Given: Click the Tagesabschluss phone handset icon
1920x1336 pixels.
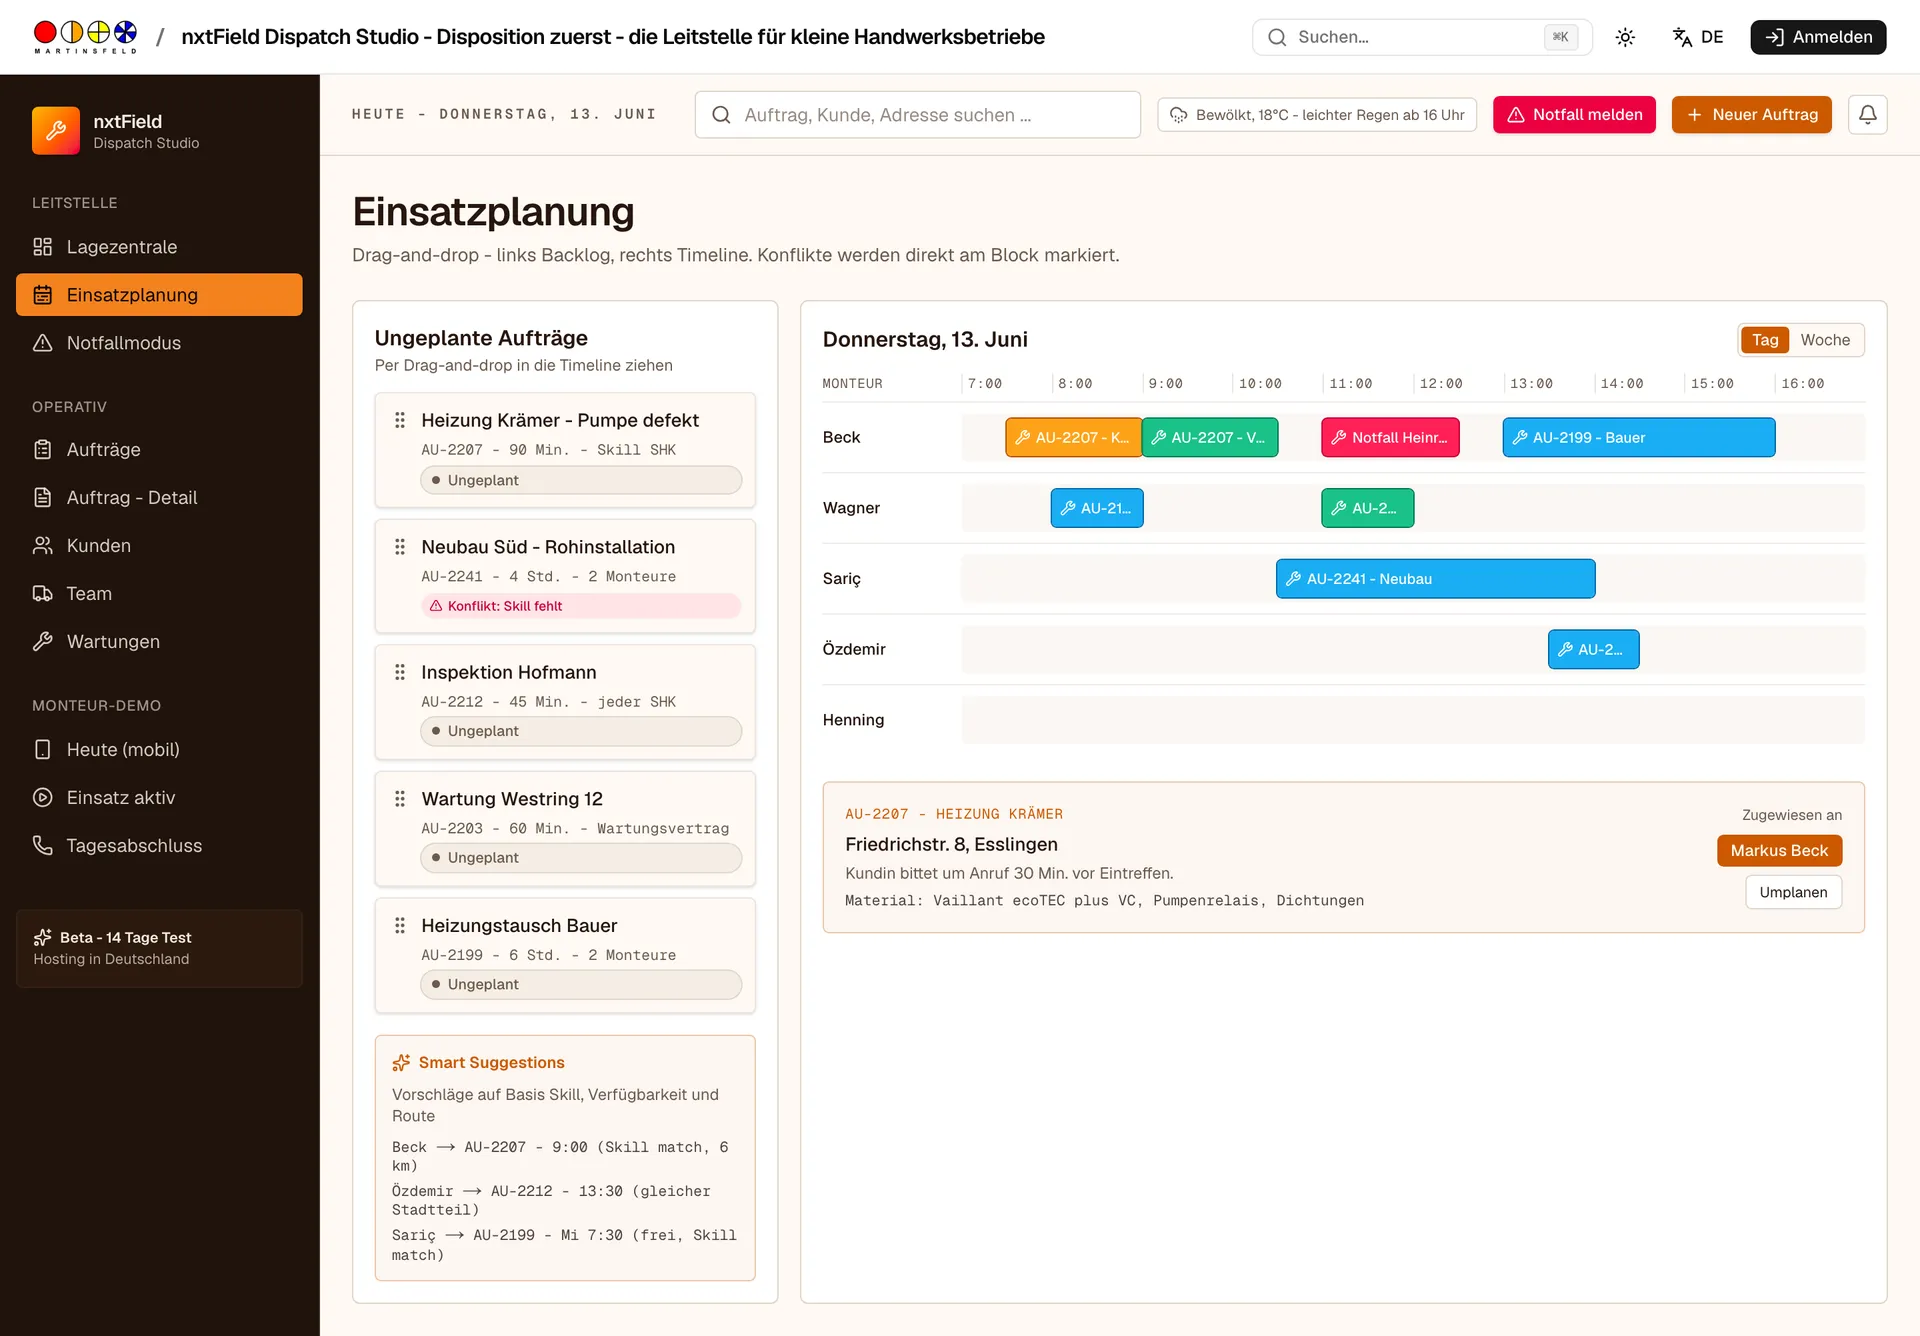Looking at the screenshot, I should point(42,846).
